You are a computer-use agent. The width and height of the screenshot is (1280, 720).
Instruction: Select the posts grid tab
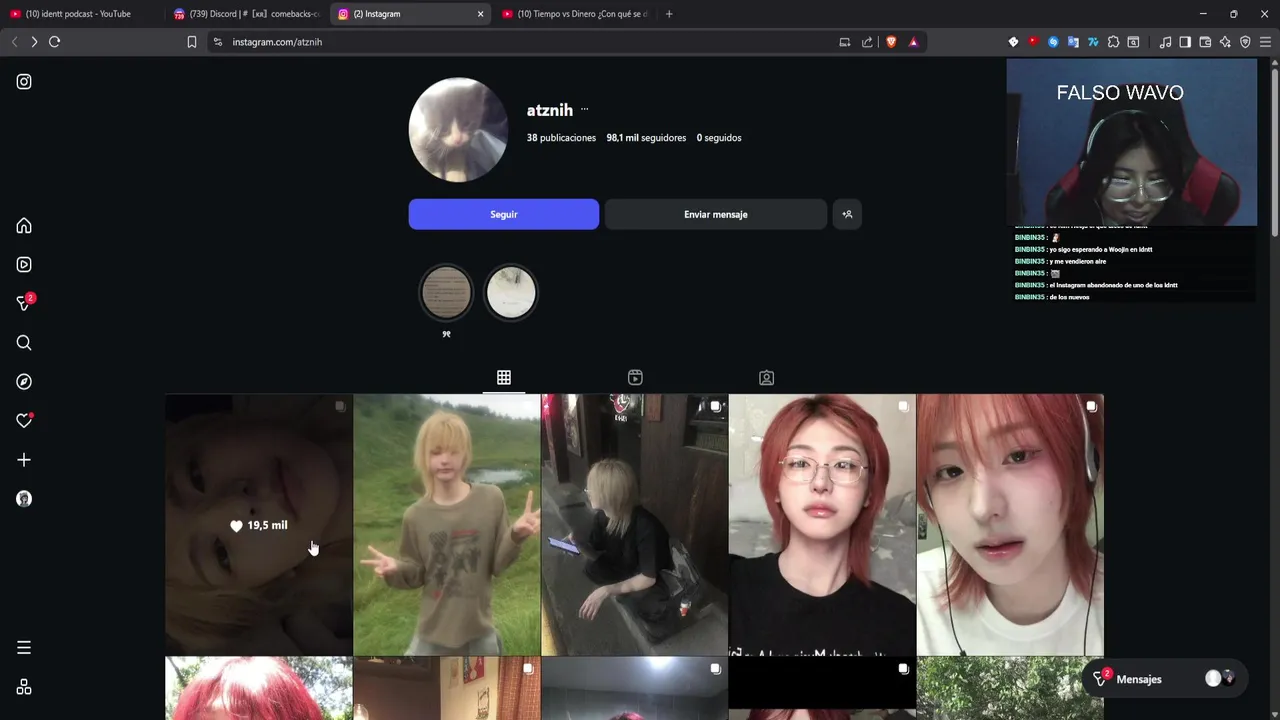click(504, 377)
